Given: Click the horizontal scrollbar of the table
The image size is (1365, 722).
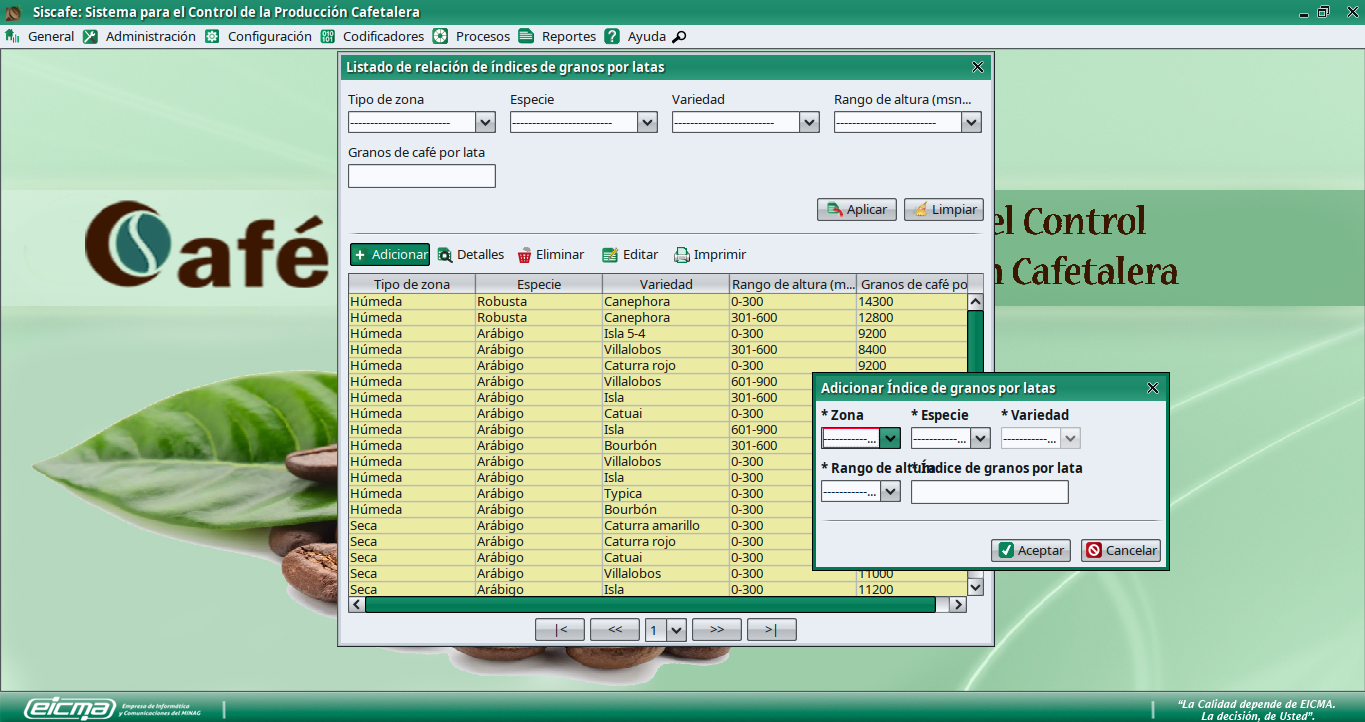Looking at the screenshot, I should [650, 605].
